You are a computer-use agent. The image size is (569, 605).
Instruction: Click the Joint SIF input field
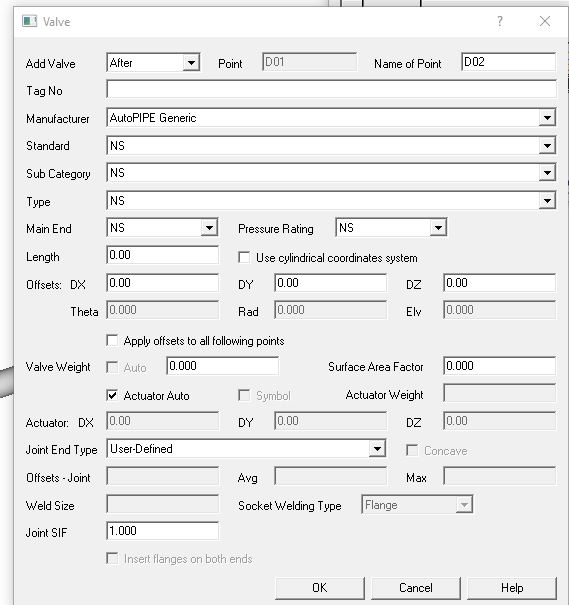tap(162, 531)
